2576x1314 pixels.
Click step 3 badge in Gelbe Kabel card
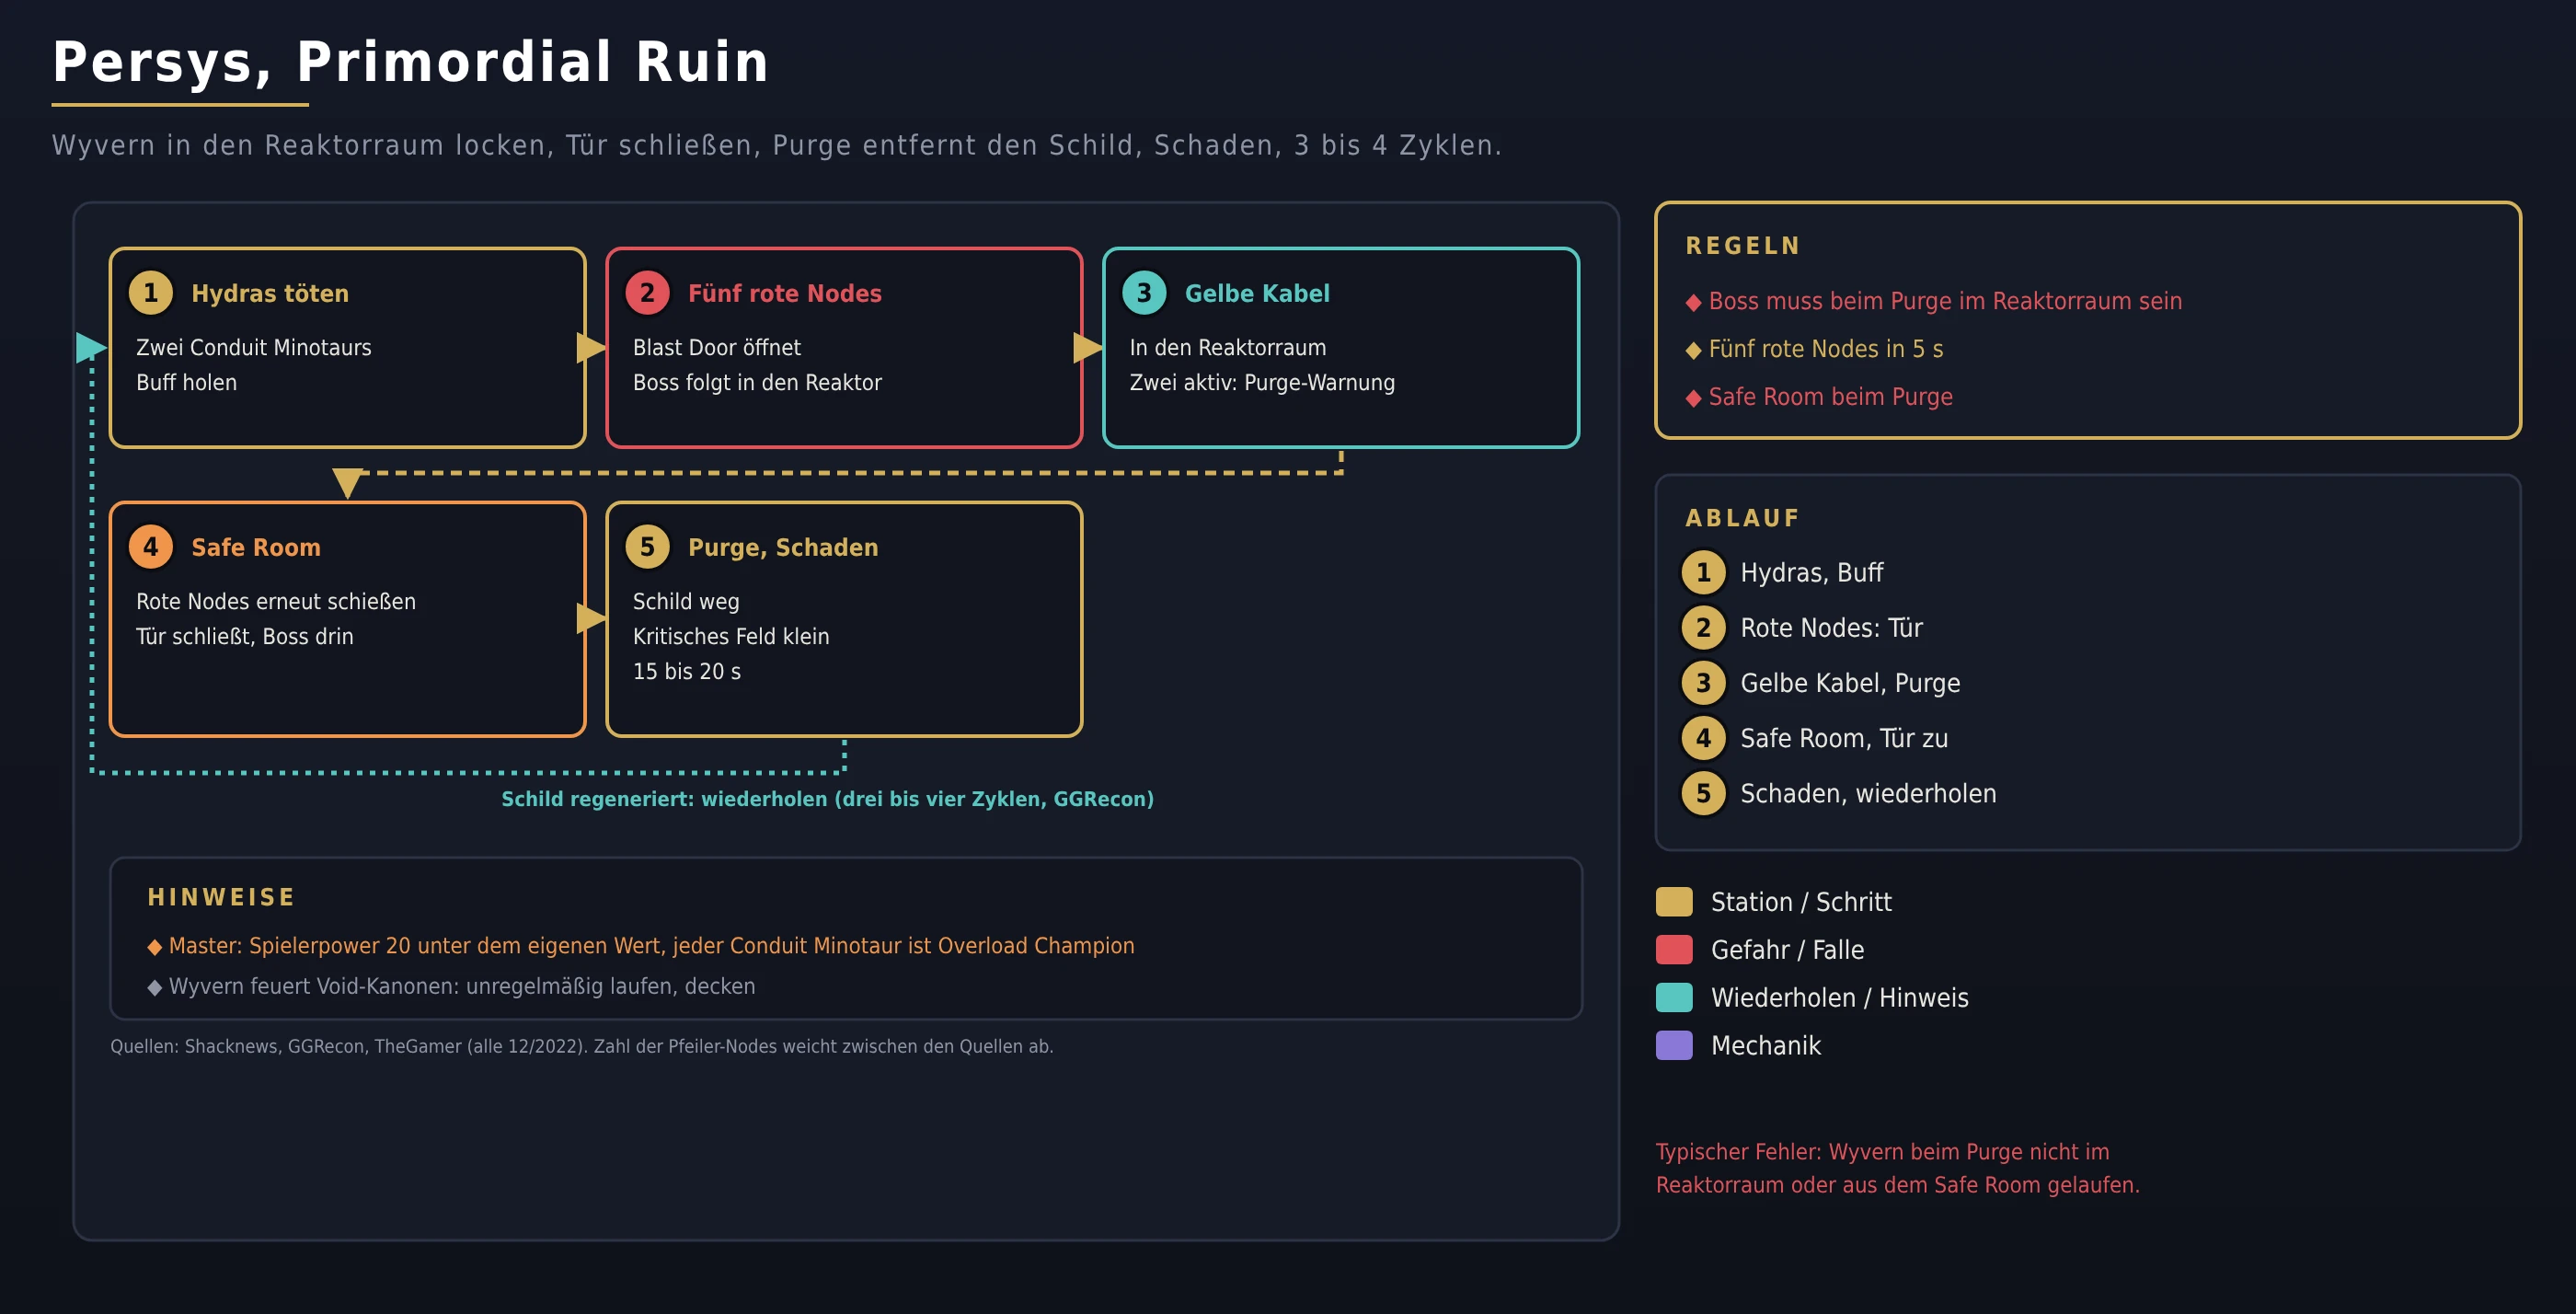pyautogui.click(x=1144, y=293)
